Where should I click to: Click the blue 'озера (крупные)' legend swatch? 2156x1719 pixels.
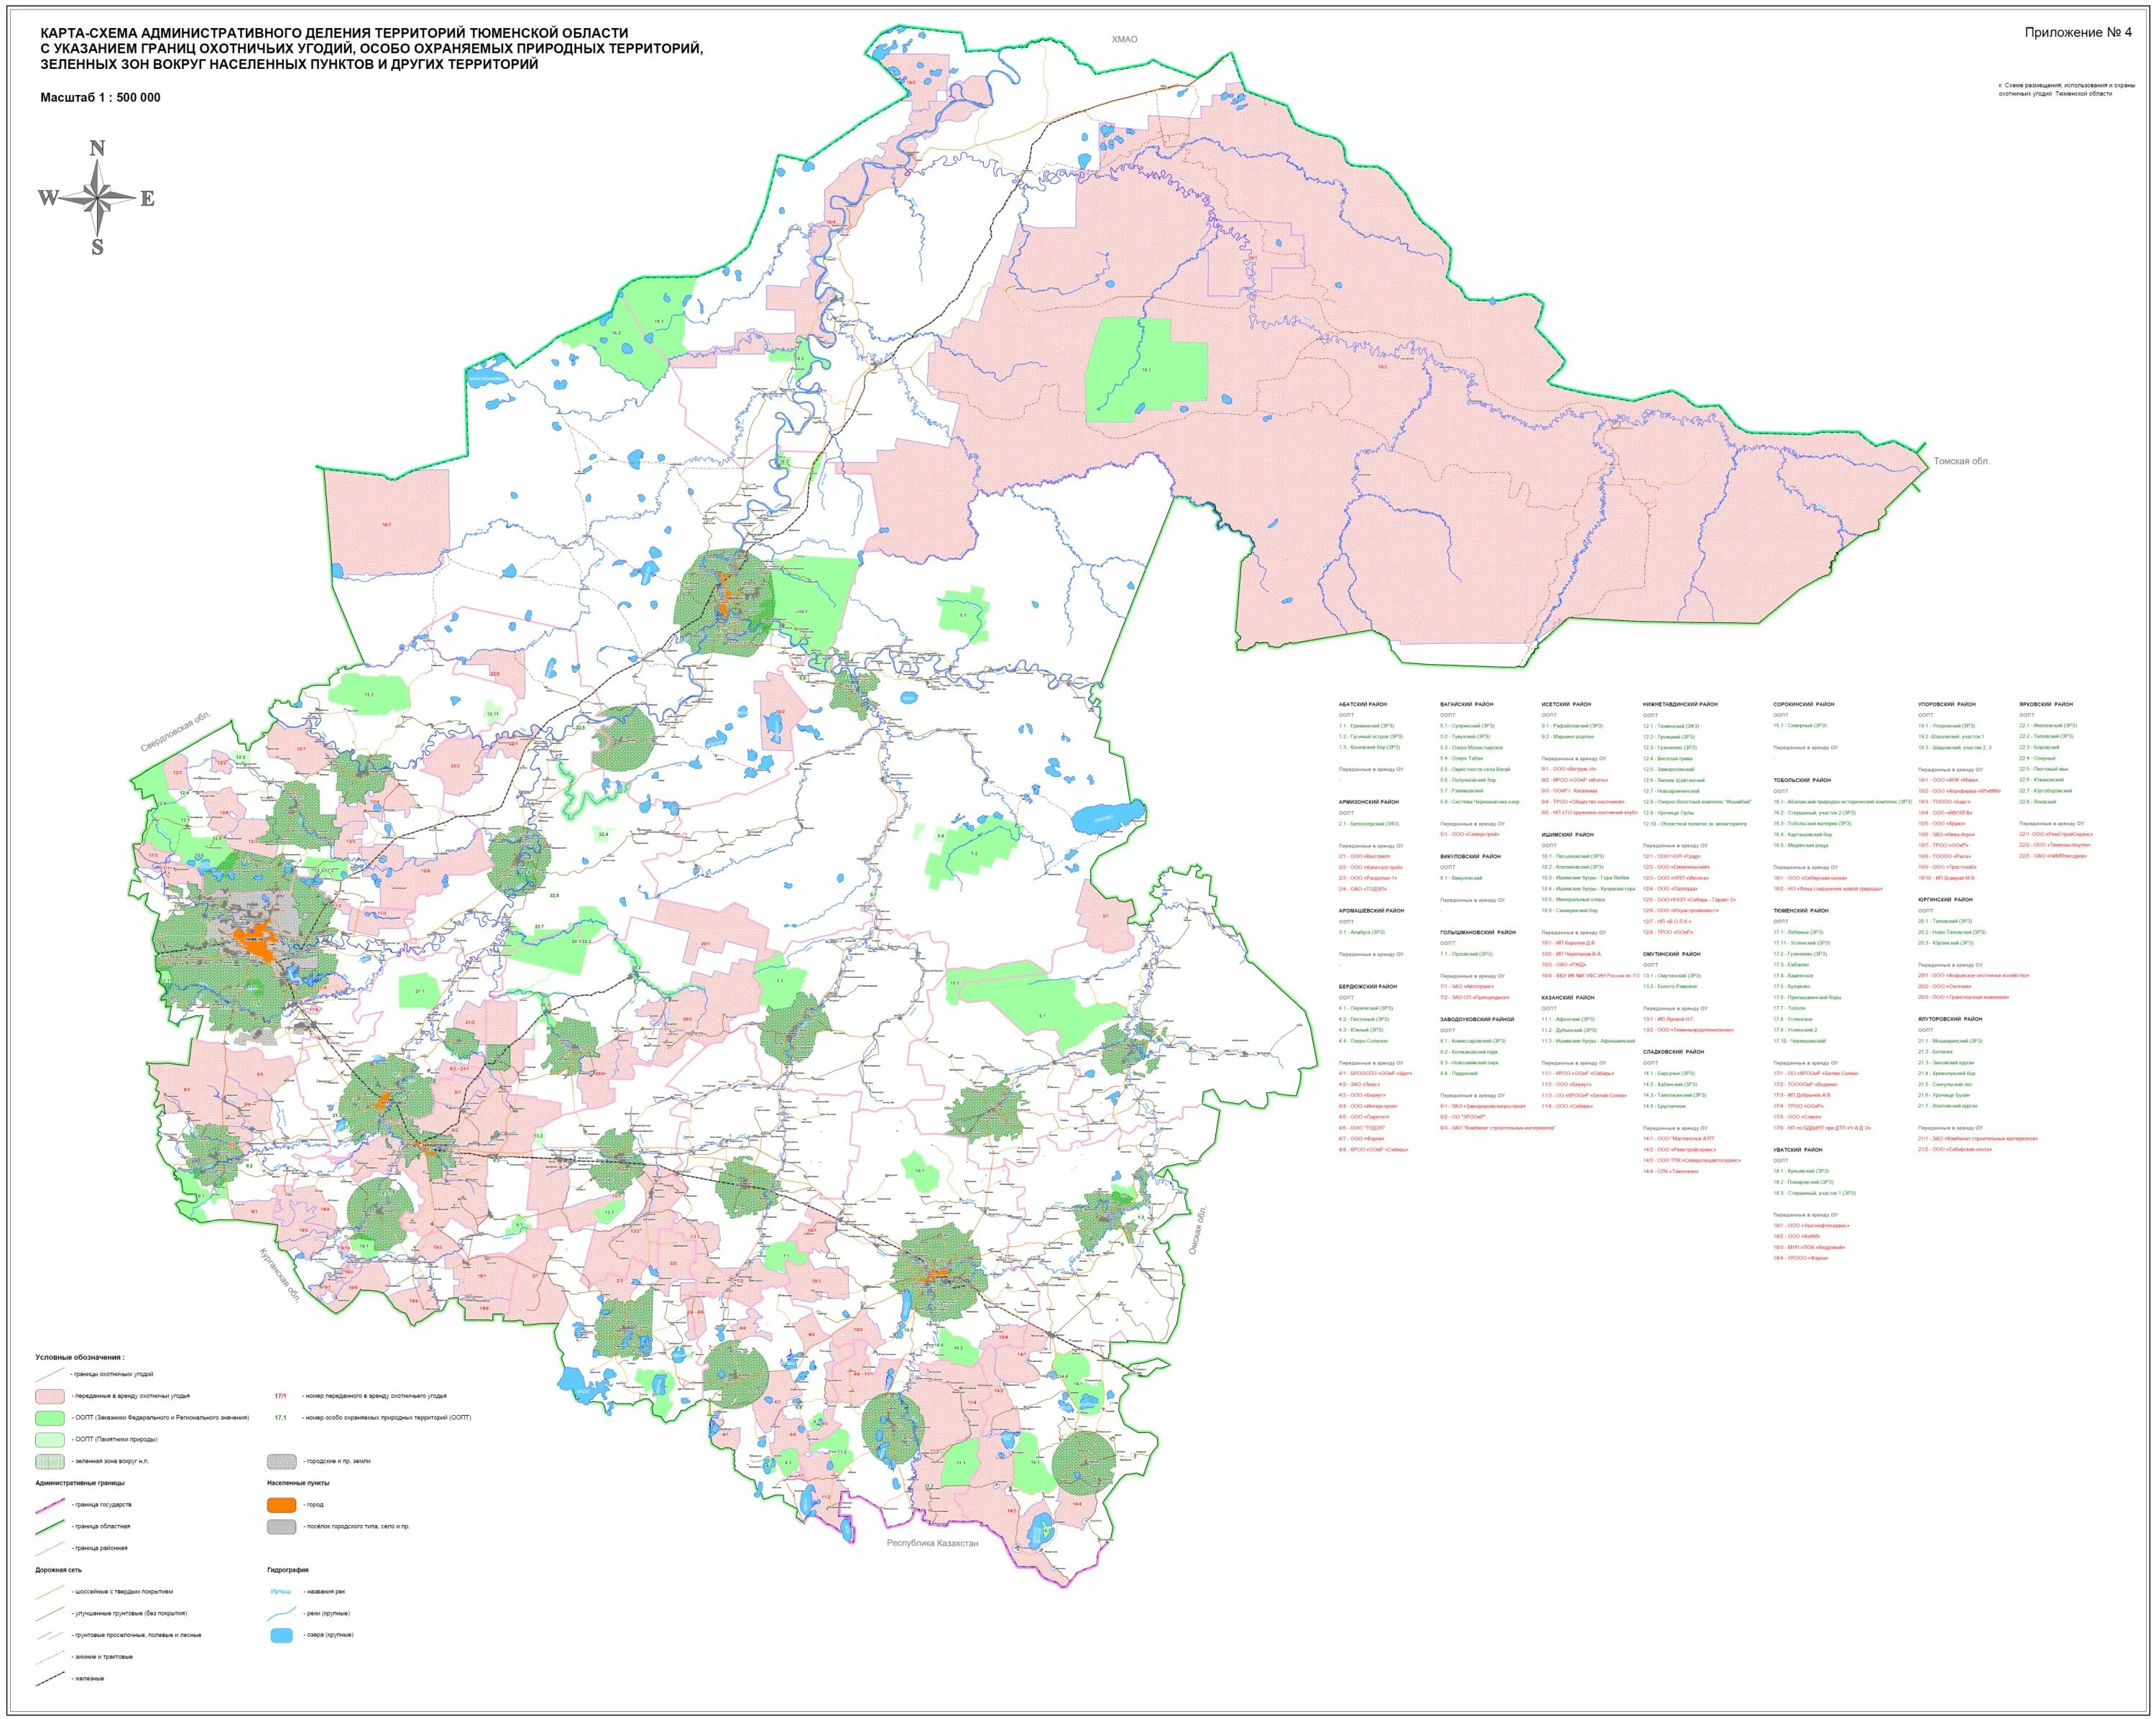[282, 1635]
